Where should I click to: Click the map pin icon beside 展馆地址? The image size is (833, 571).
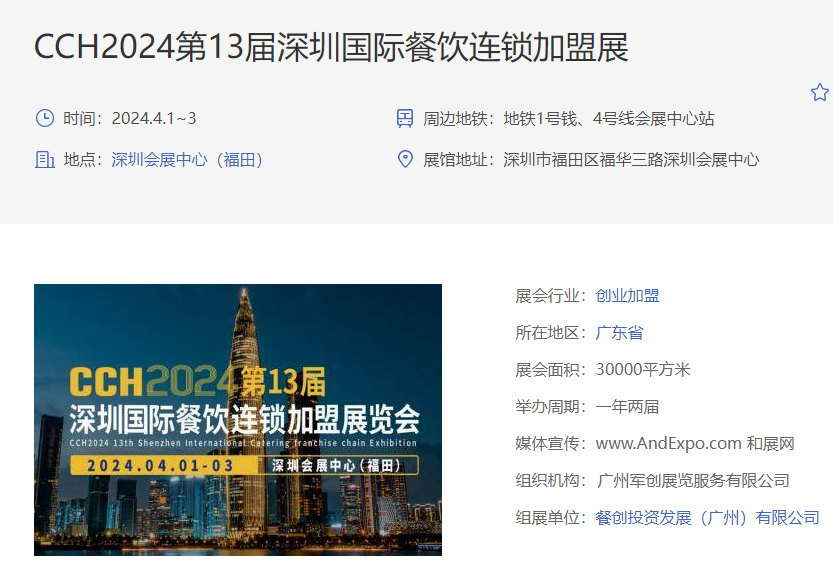pyautogui.click(x=405, y=159)
